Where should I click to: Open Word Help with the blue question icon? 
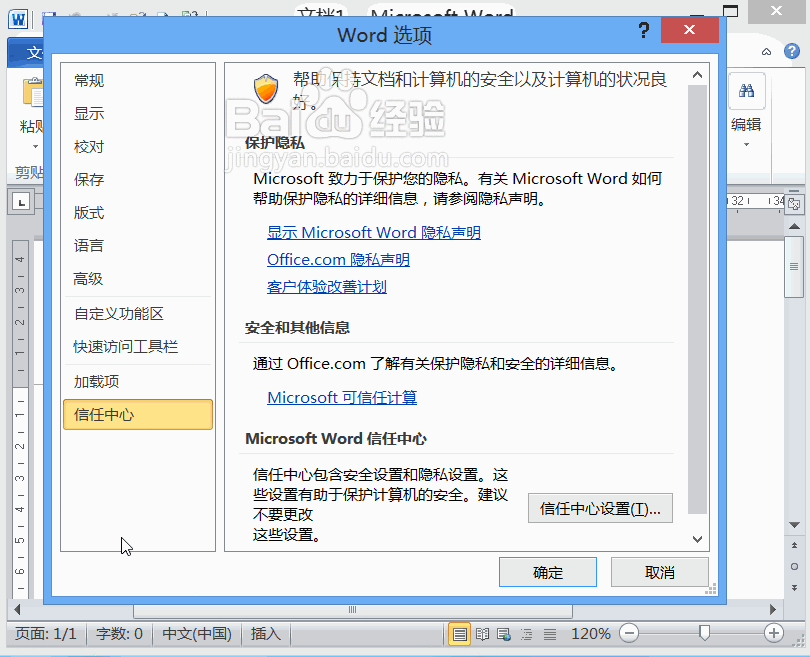[791, 51]
